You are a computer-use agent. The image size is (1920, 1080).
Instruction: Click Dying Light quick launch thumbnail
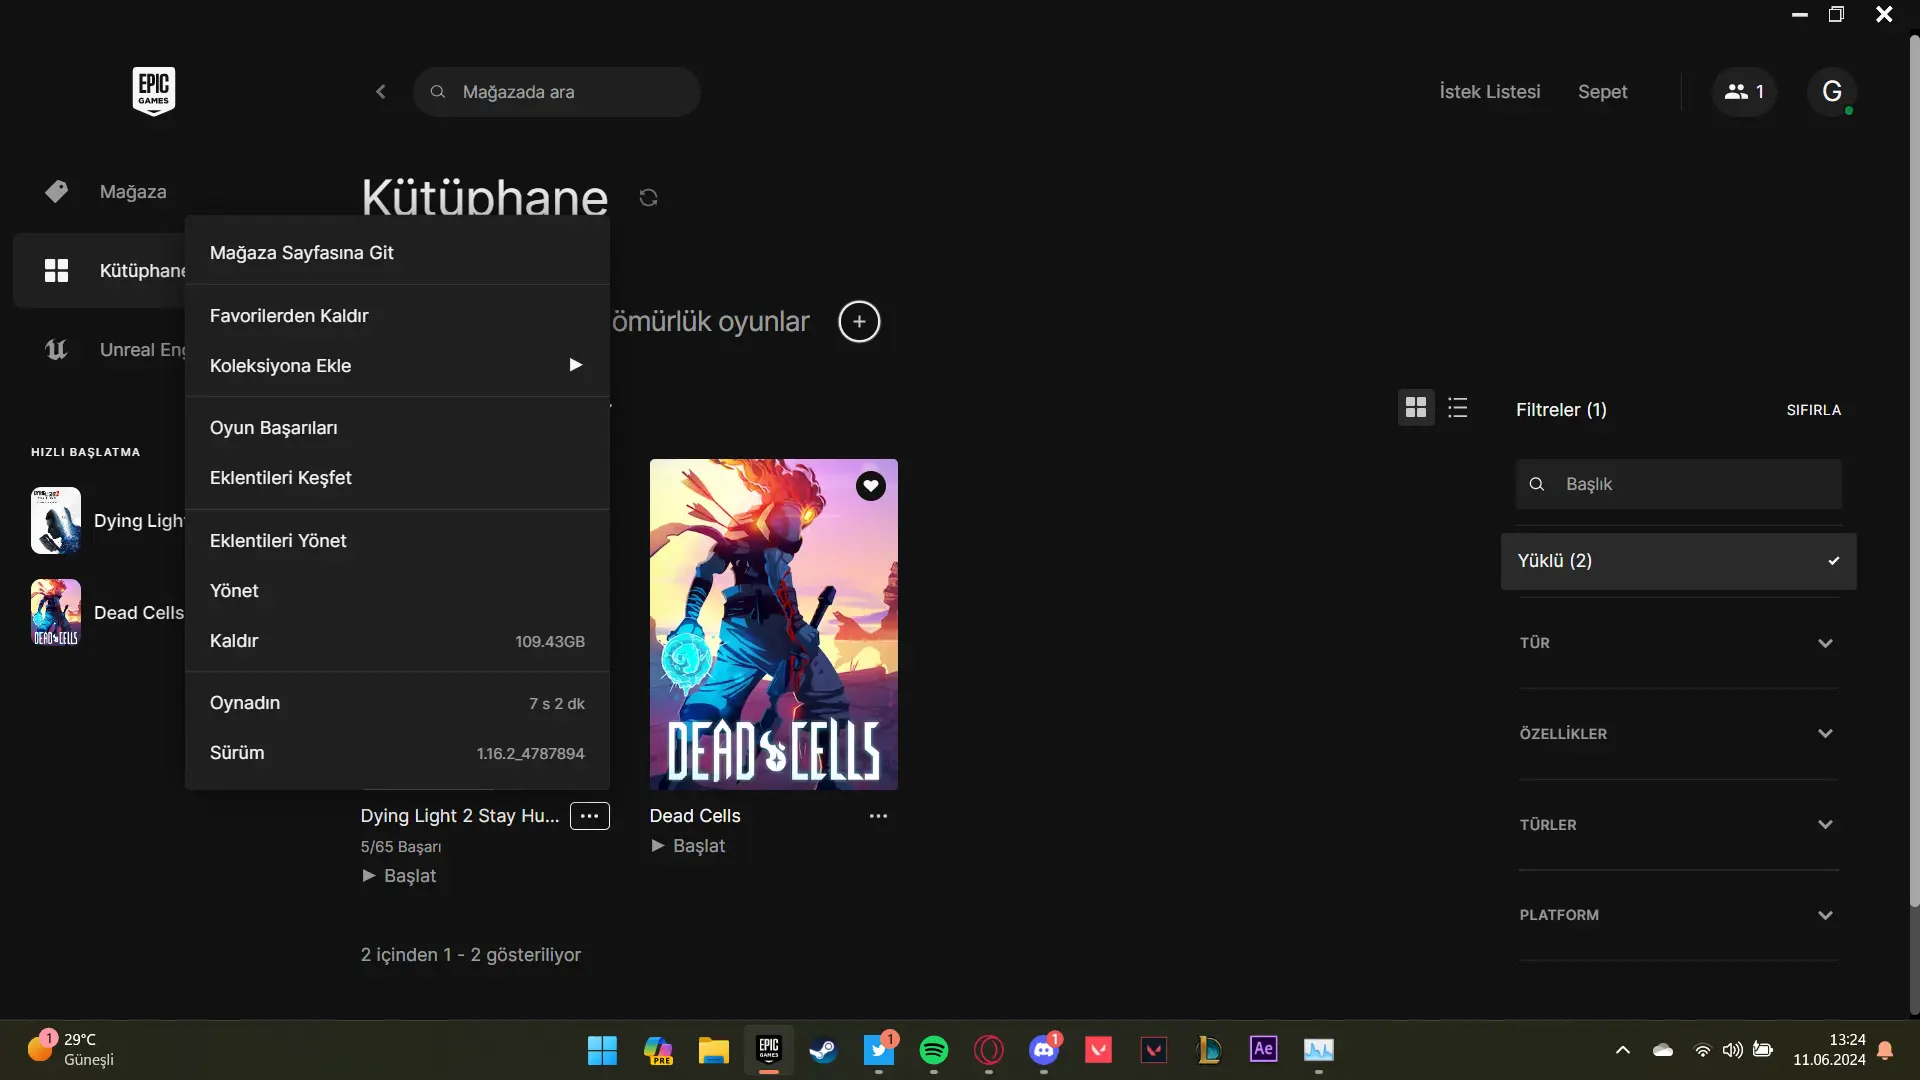tap(56, 521)
